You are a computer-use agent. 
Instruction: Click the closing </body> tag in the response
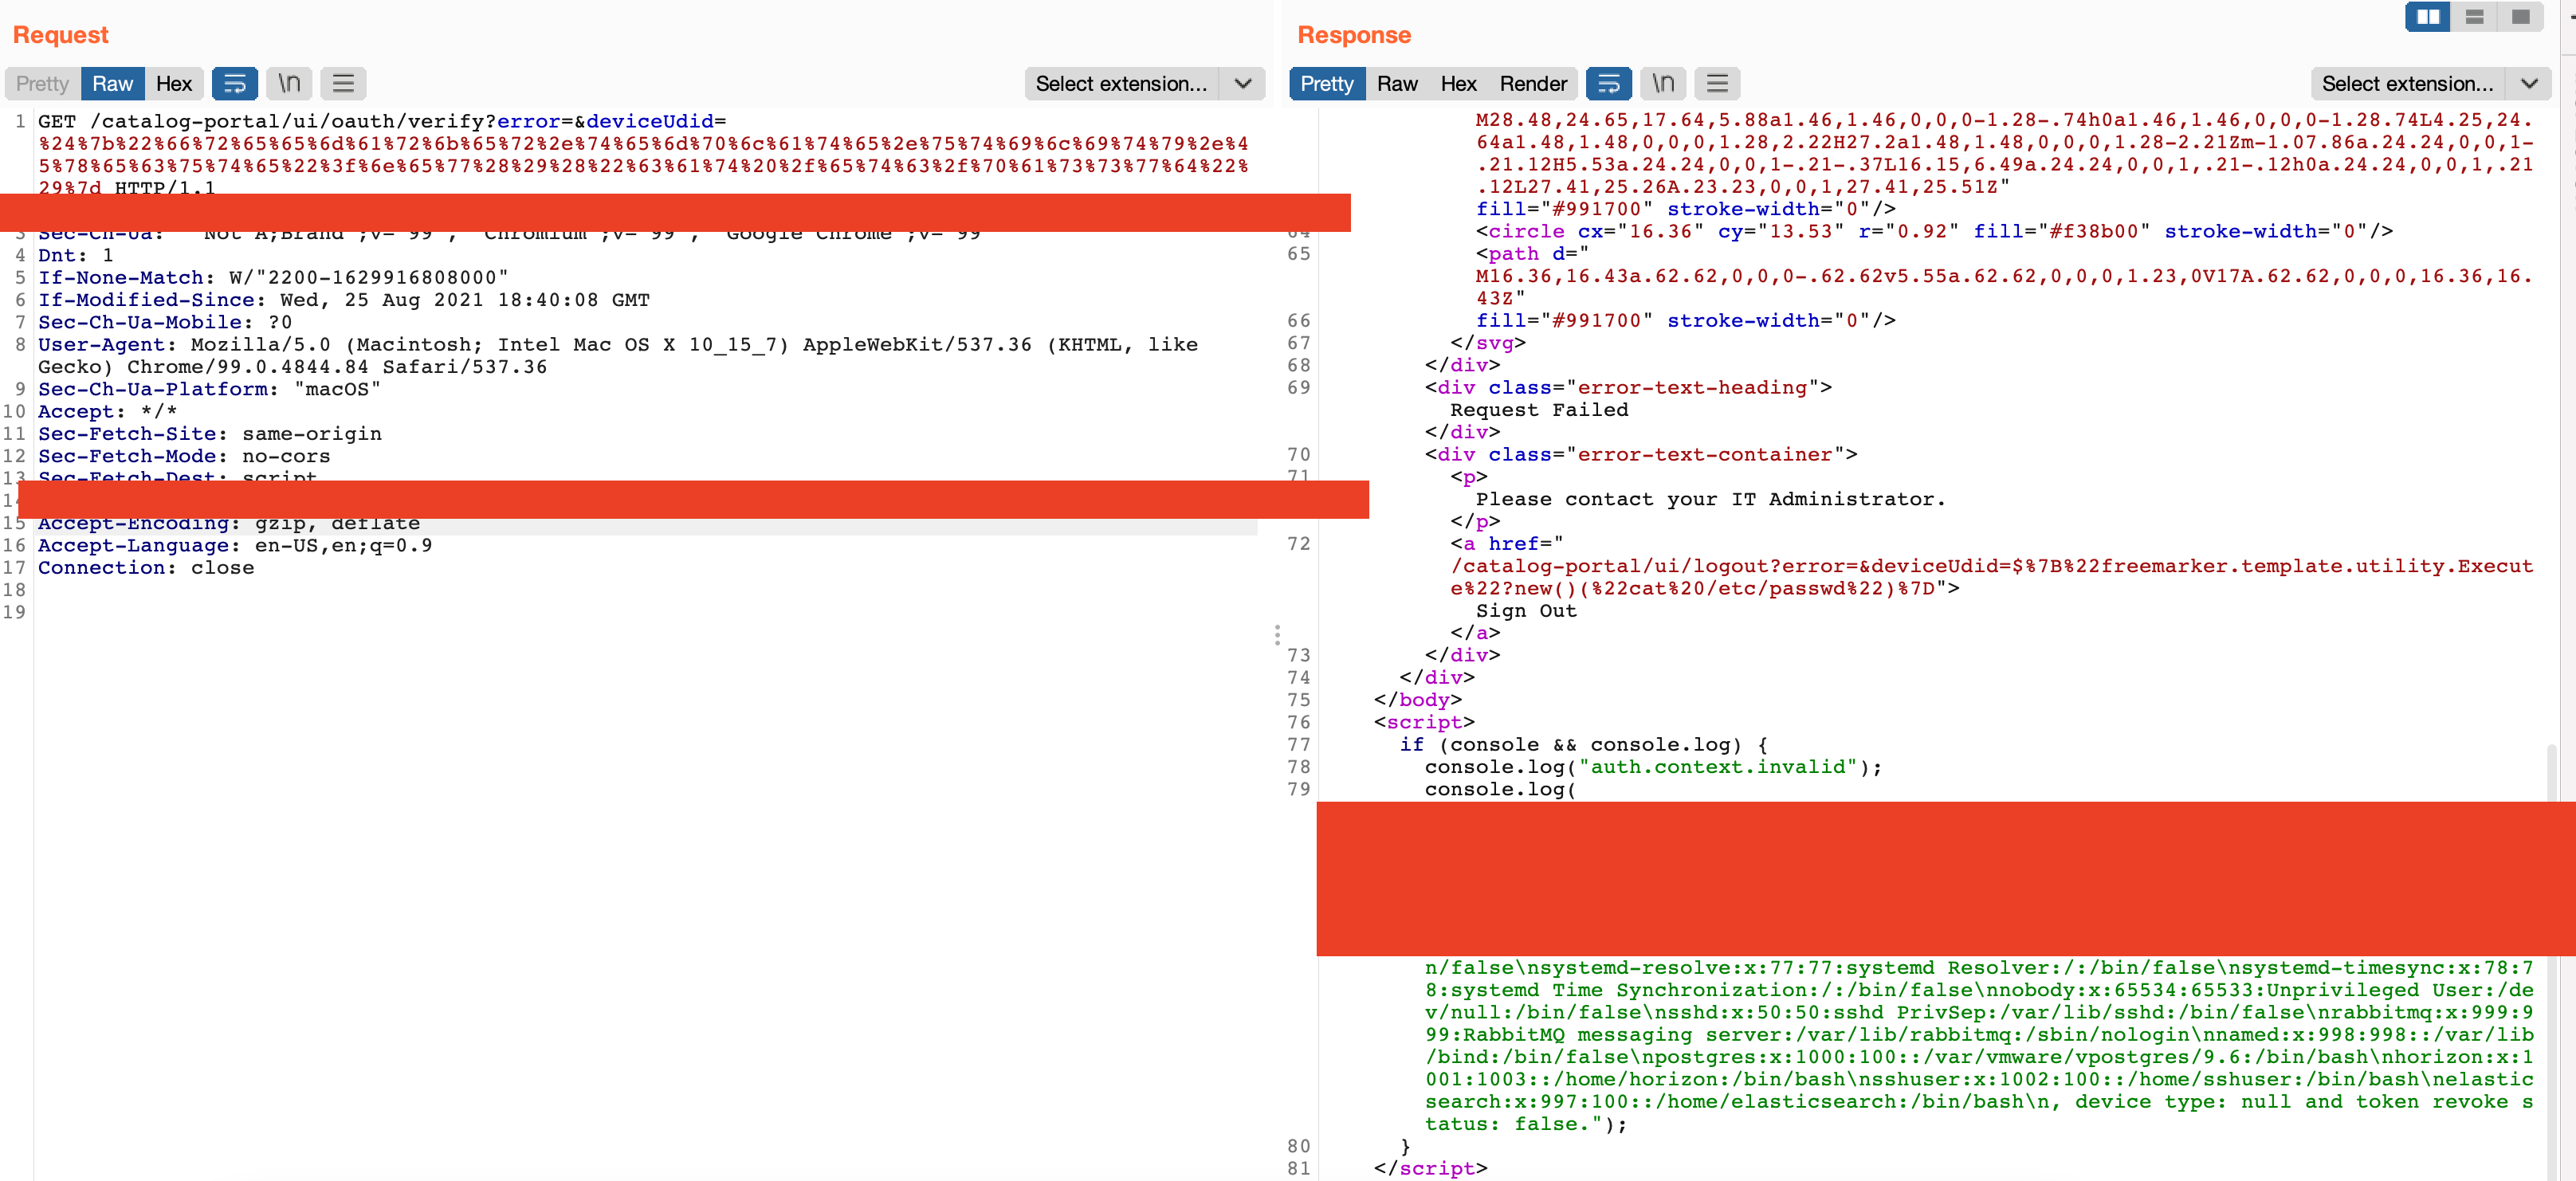click(x=1418, y=699)
